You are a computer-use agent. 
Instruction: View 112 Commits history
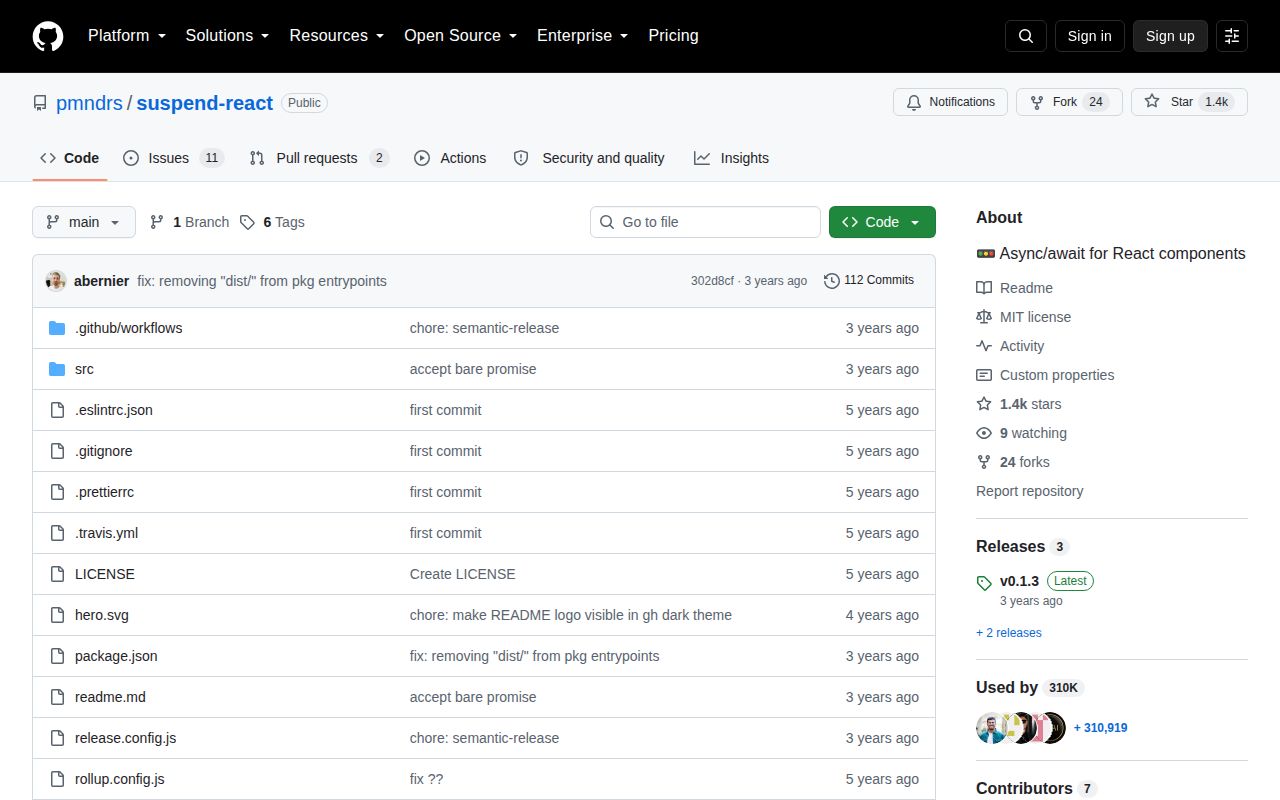point(869,281)
